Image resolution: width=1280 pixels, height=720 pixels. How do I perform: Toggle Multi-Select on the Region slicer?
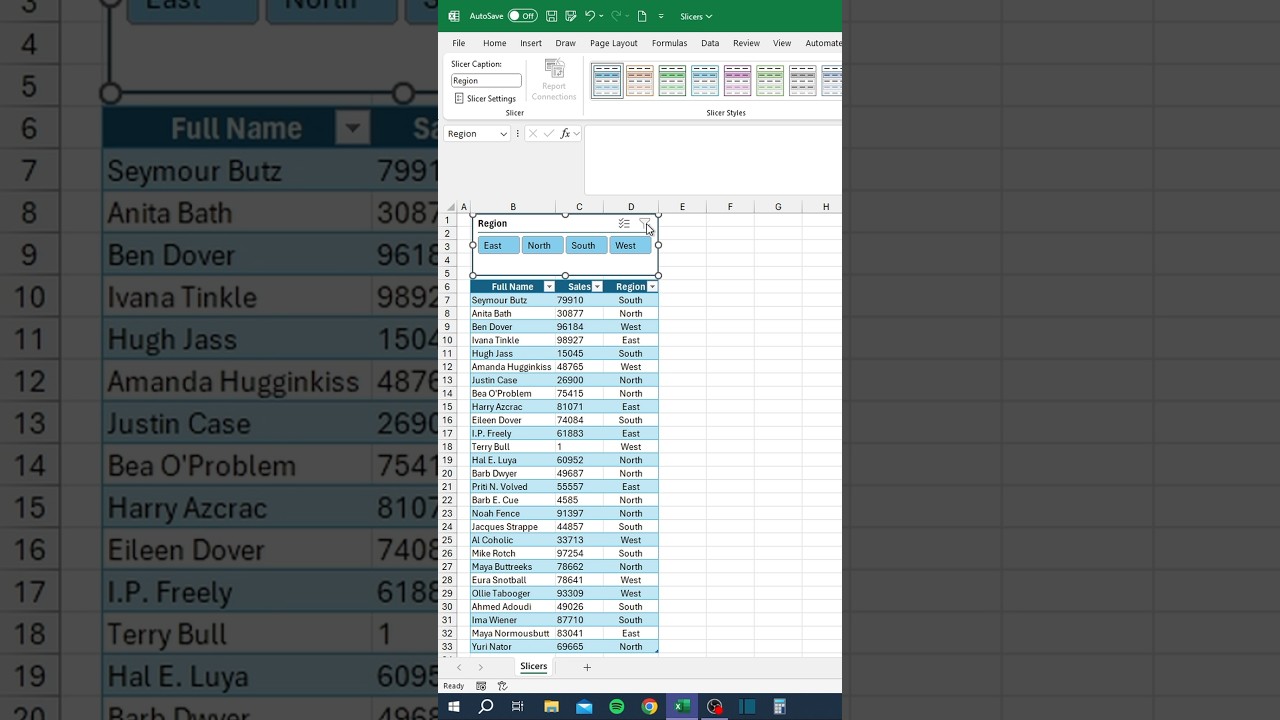click(x=624, y=223)
